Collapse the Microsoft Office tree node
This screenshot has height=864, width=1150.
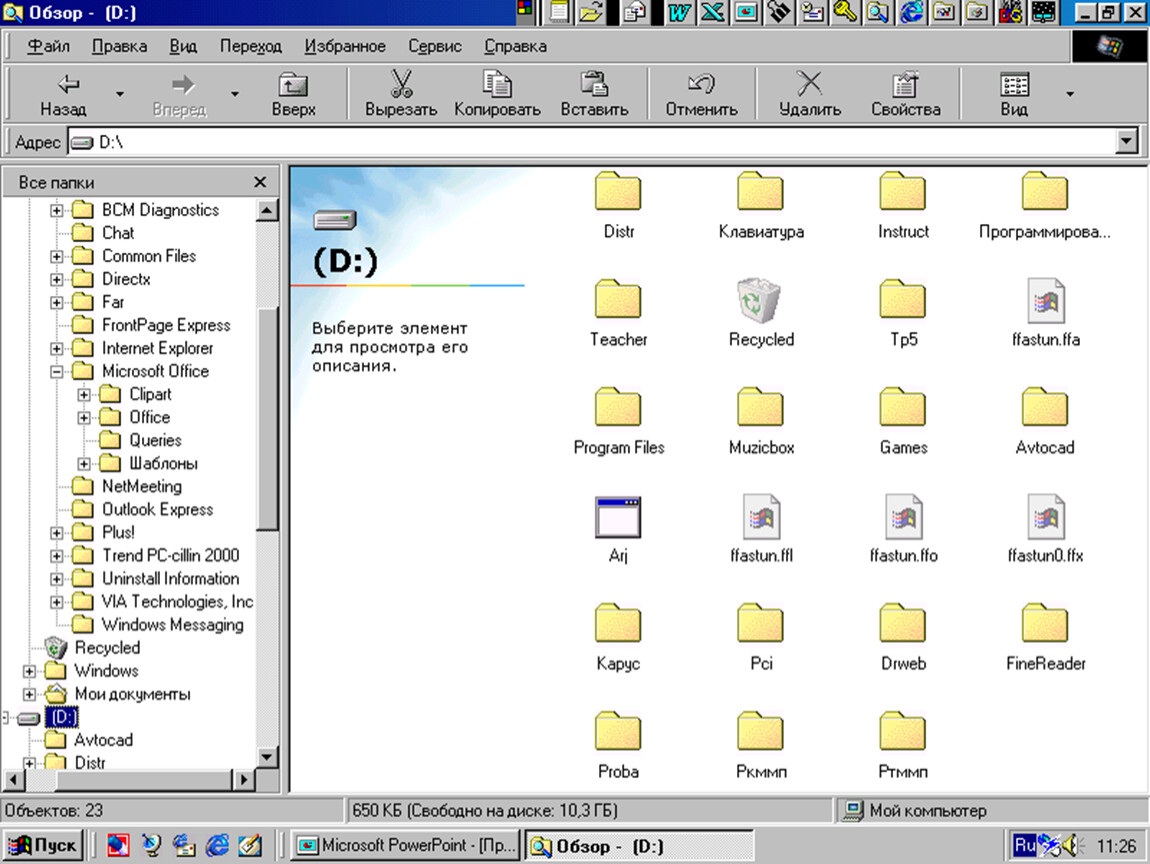click(x=56, y=372)
